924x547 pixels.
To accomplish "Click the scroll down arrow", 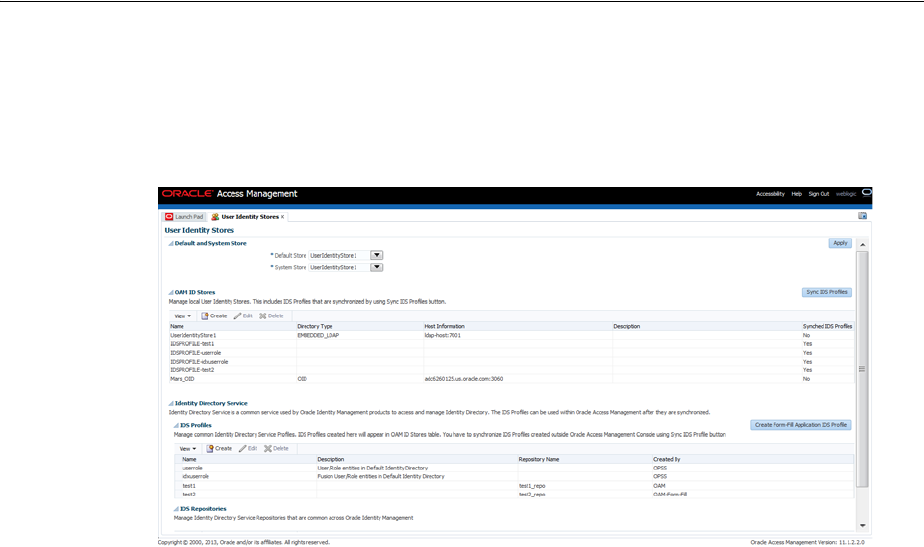I will (862, 525).
